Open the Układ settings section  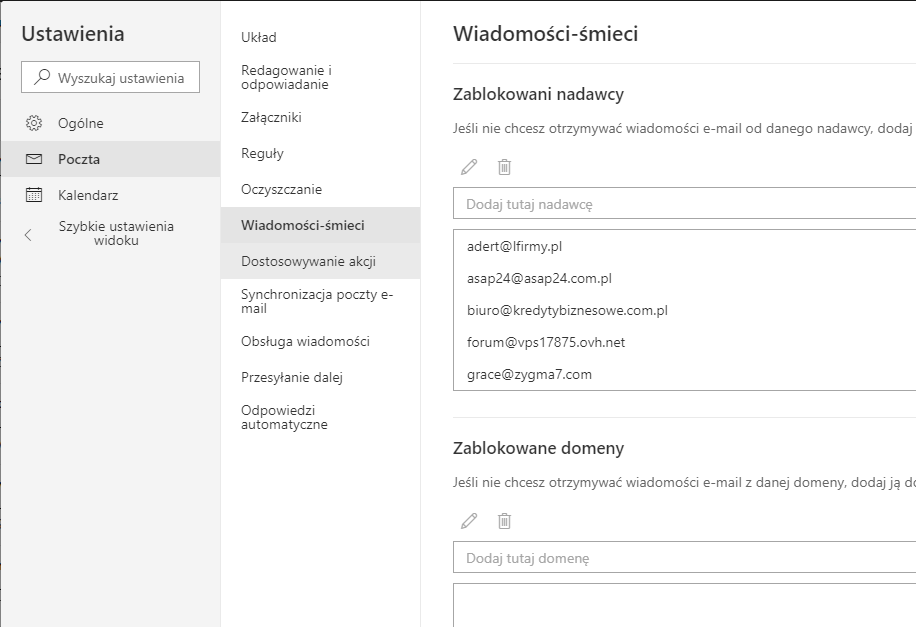coord(259,38)
